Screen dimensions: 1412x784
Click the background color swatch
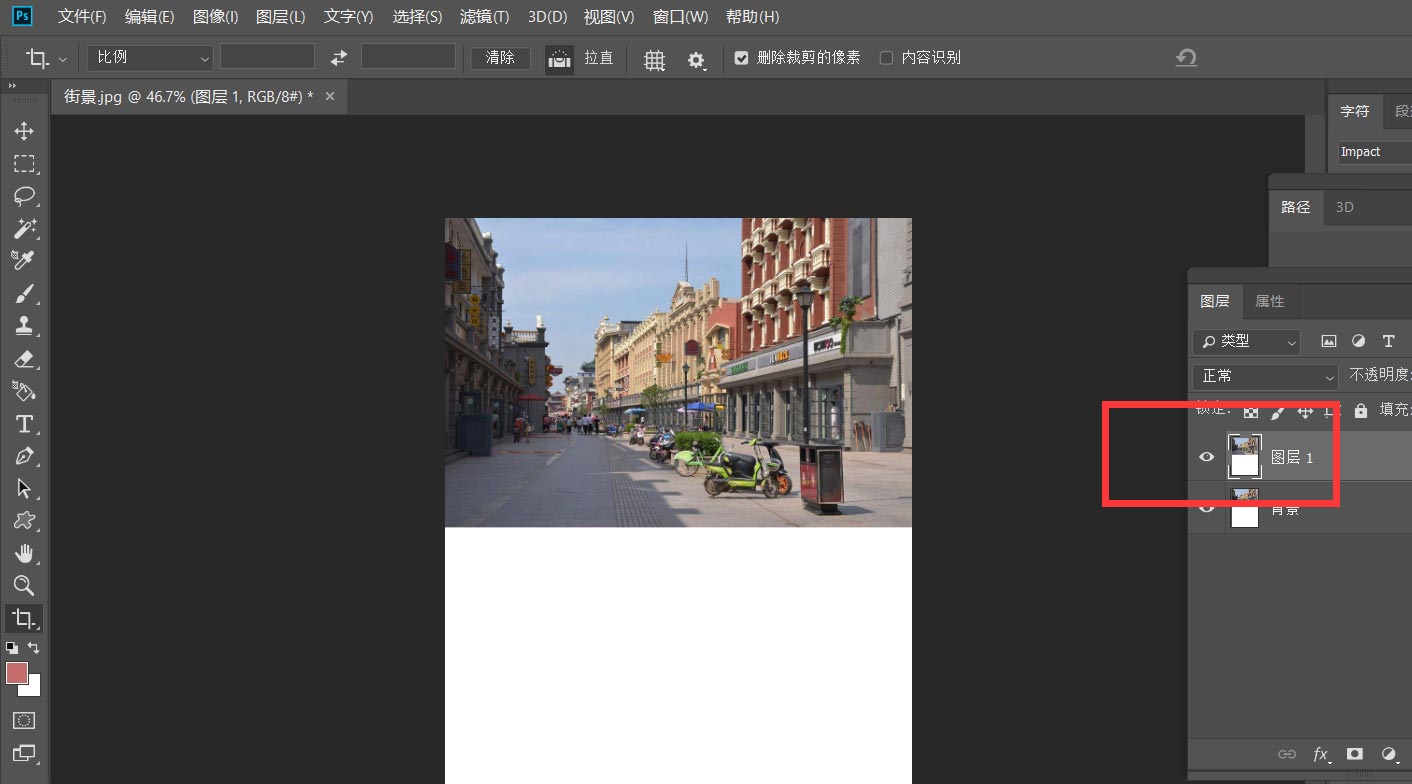click(35, 688)
